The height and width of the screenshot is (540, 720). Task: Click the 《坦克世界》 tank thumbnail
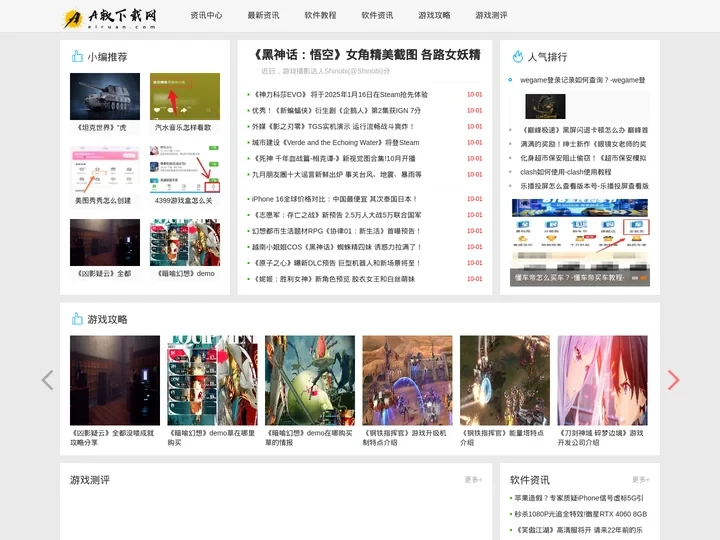point(105,96)
